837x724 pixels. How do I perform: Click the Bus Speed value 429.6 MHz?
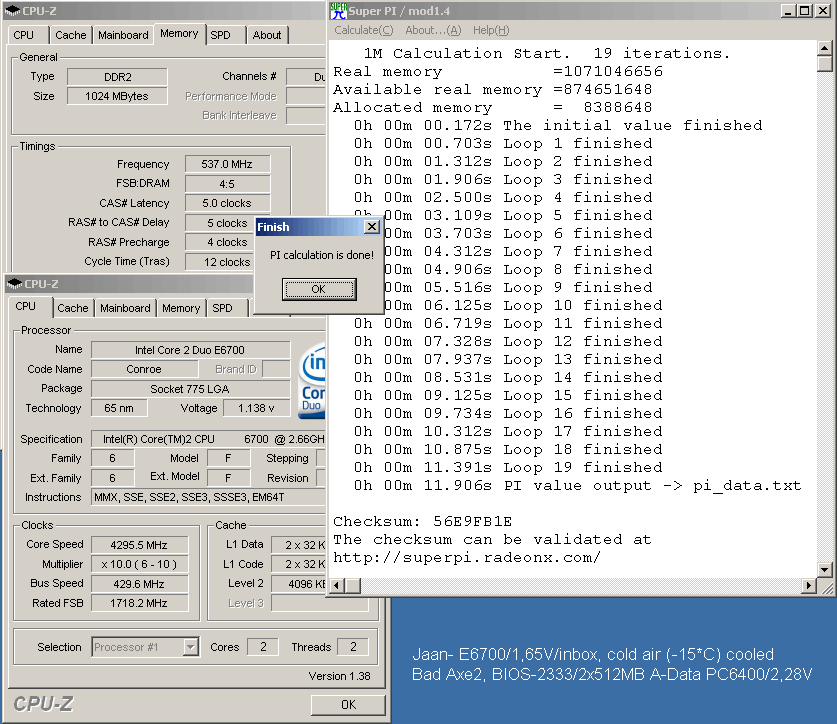point(139,584)
